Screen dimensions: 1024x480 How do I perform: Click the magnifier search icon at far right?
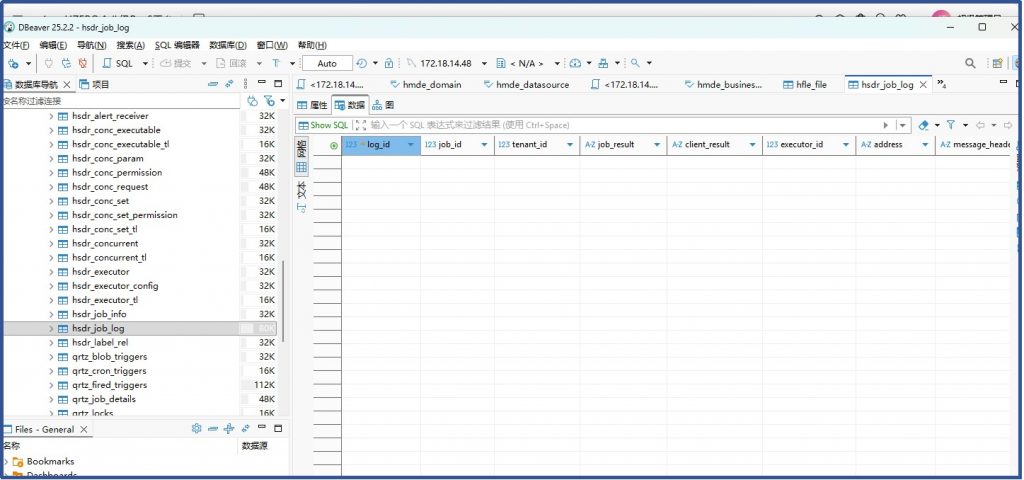click(970, 63)
